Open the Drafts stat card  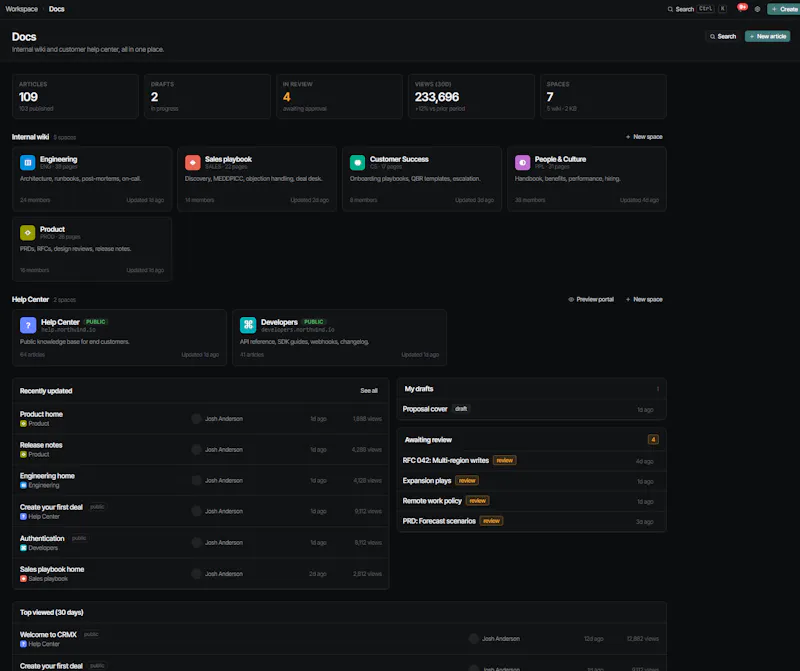(207, 96)
